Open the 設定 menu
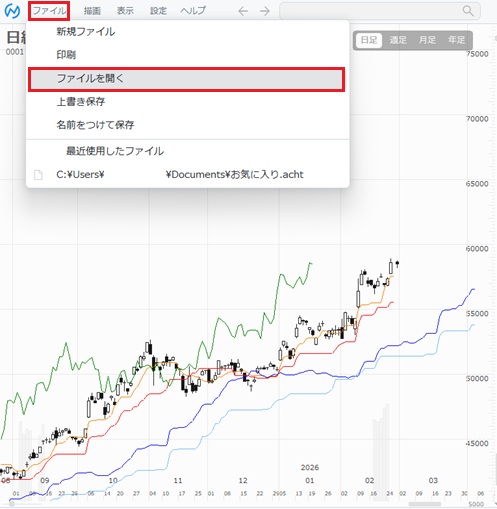This screenshot has width=497, height=509. pyautogui.click(x=158, y=11)
